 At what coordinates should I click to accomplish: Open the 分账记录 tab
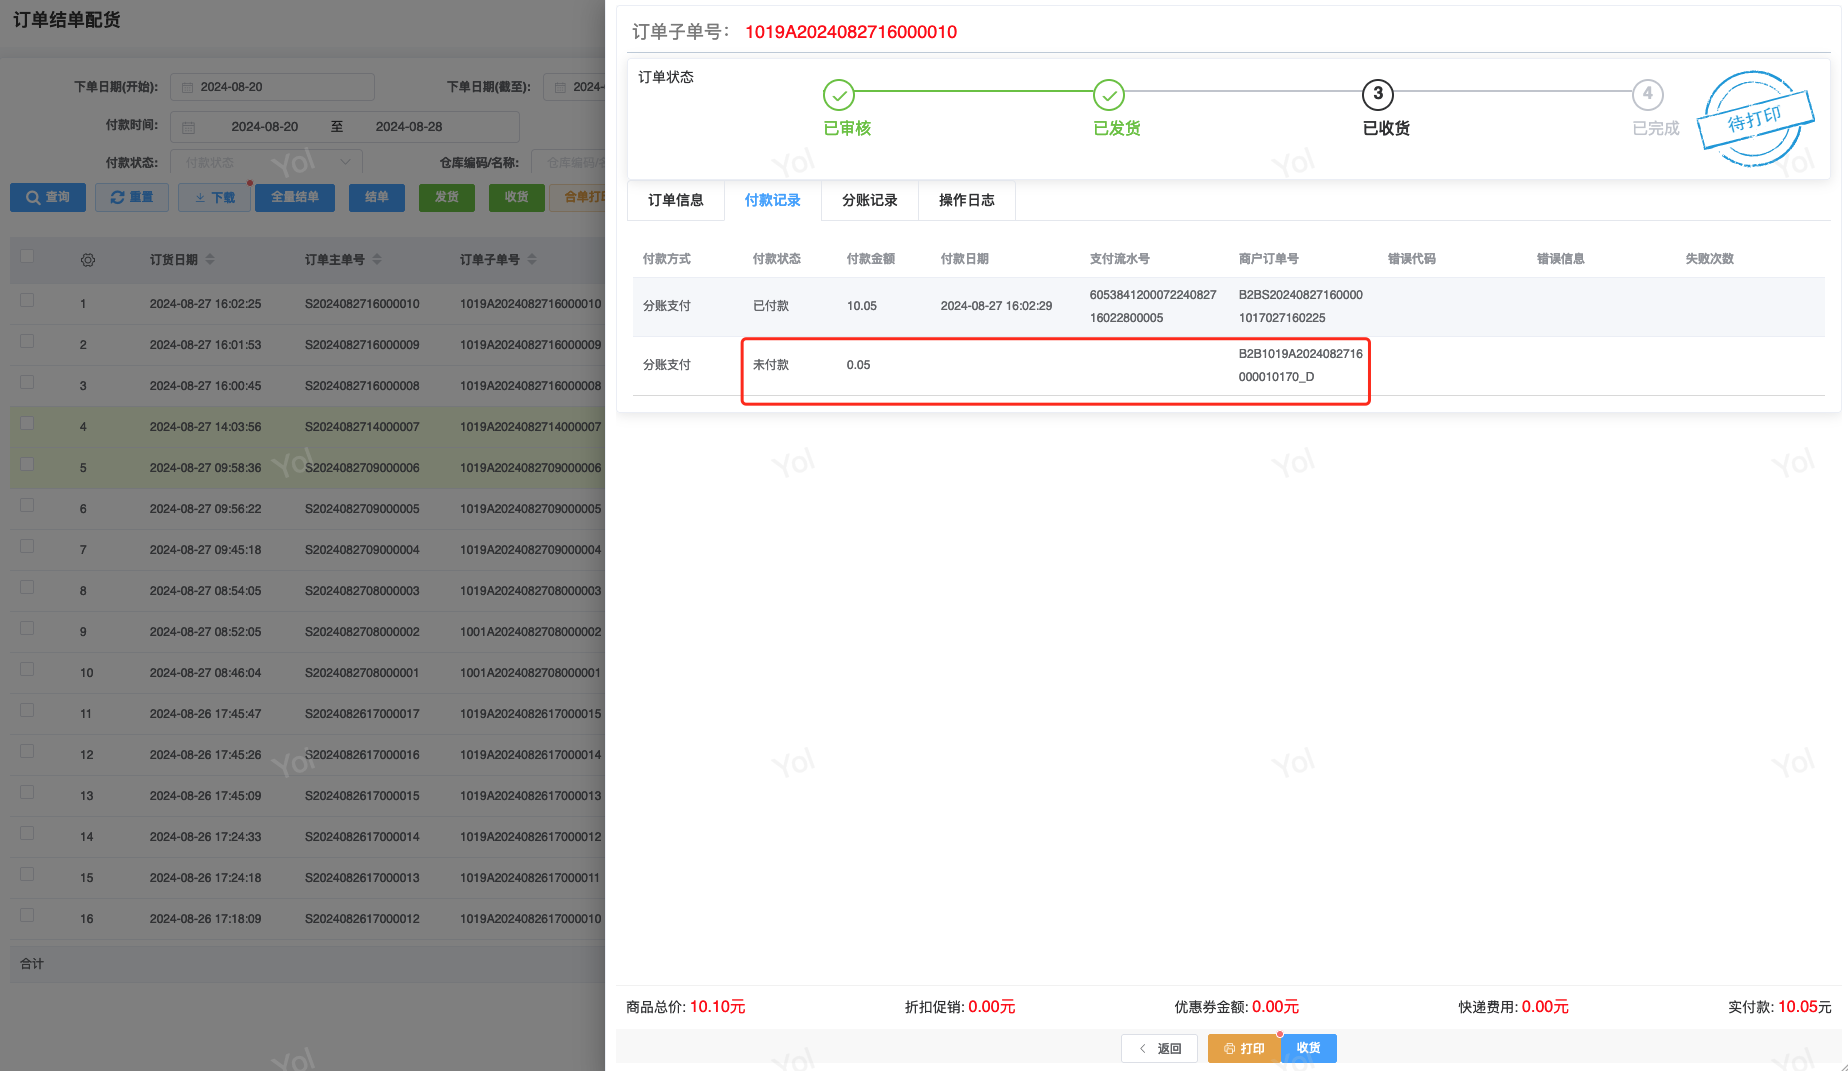[869, 200]
